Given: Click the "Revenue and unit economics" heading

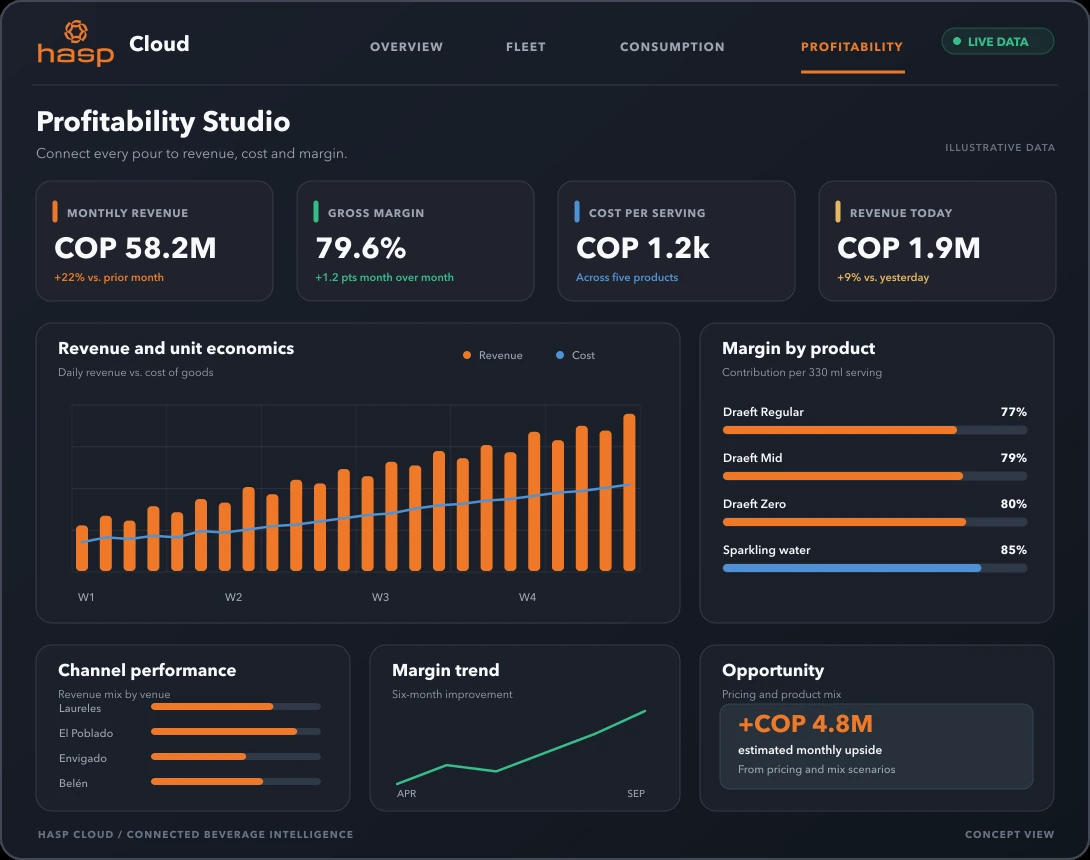Looking at the screenshot, I should (x=176, y=348).
